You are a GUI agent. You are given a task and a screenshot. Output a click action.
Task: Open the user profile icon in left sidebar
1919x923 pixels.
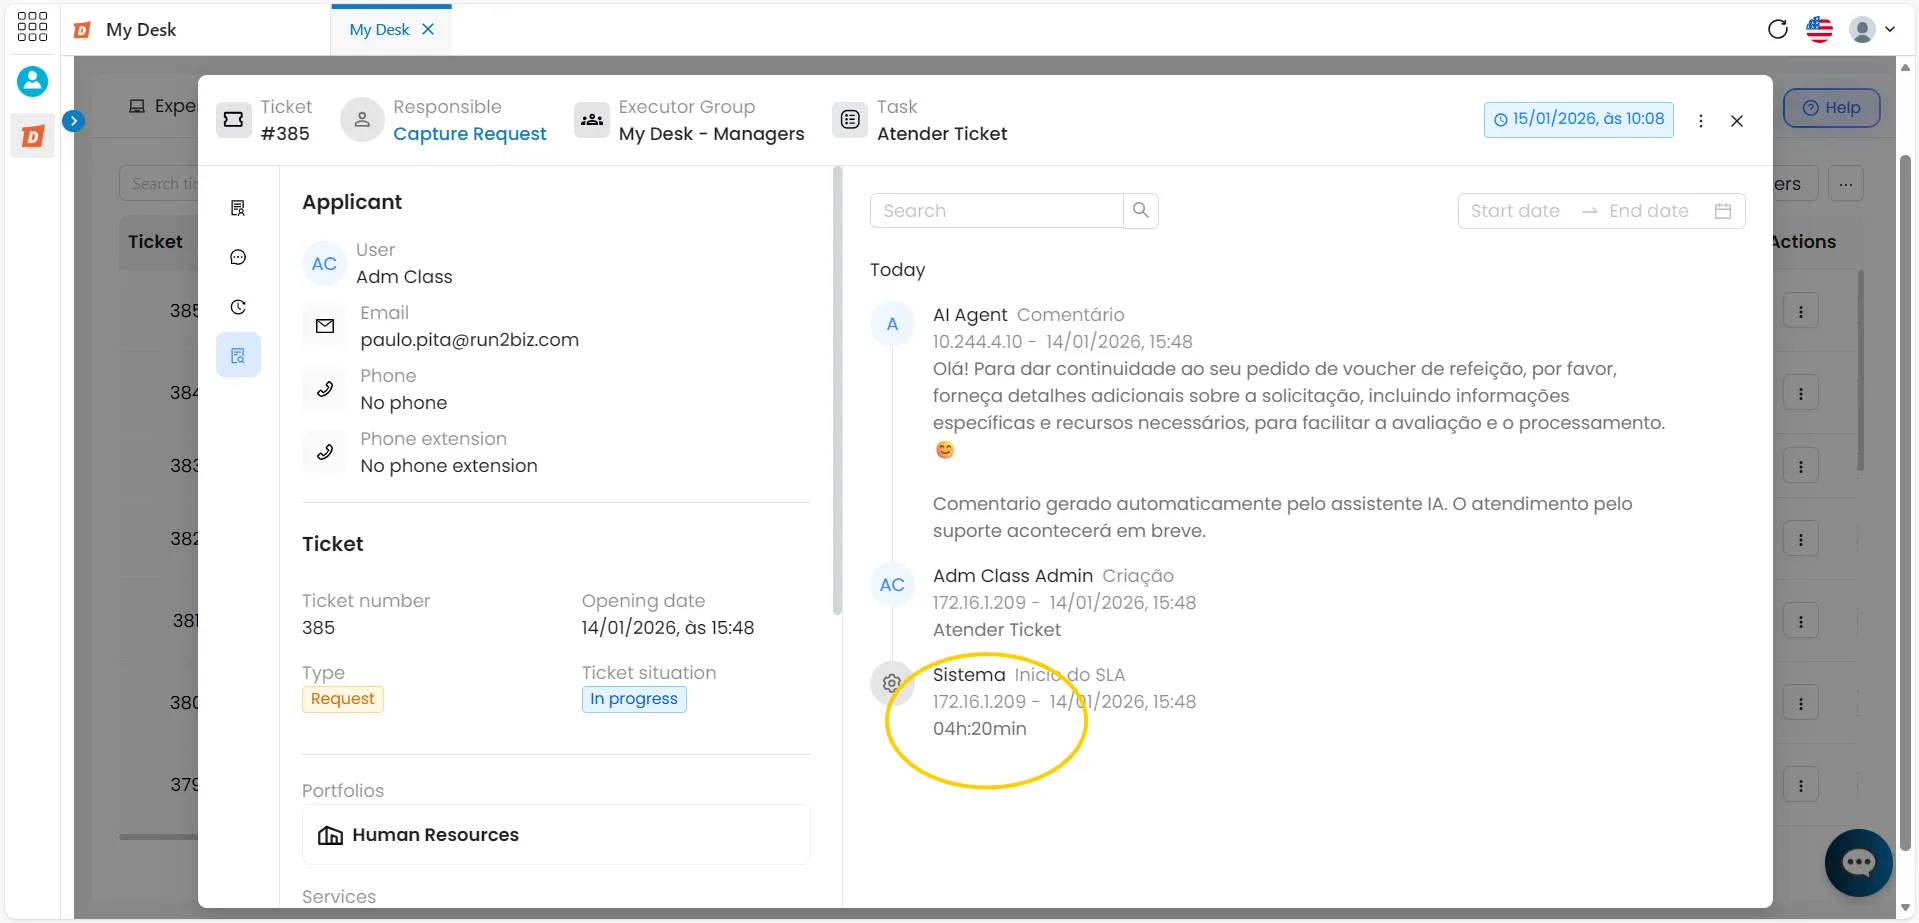tap(32, 81)
